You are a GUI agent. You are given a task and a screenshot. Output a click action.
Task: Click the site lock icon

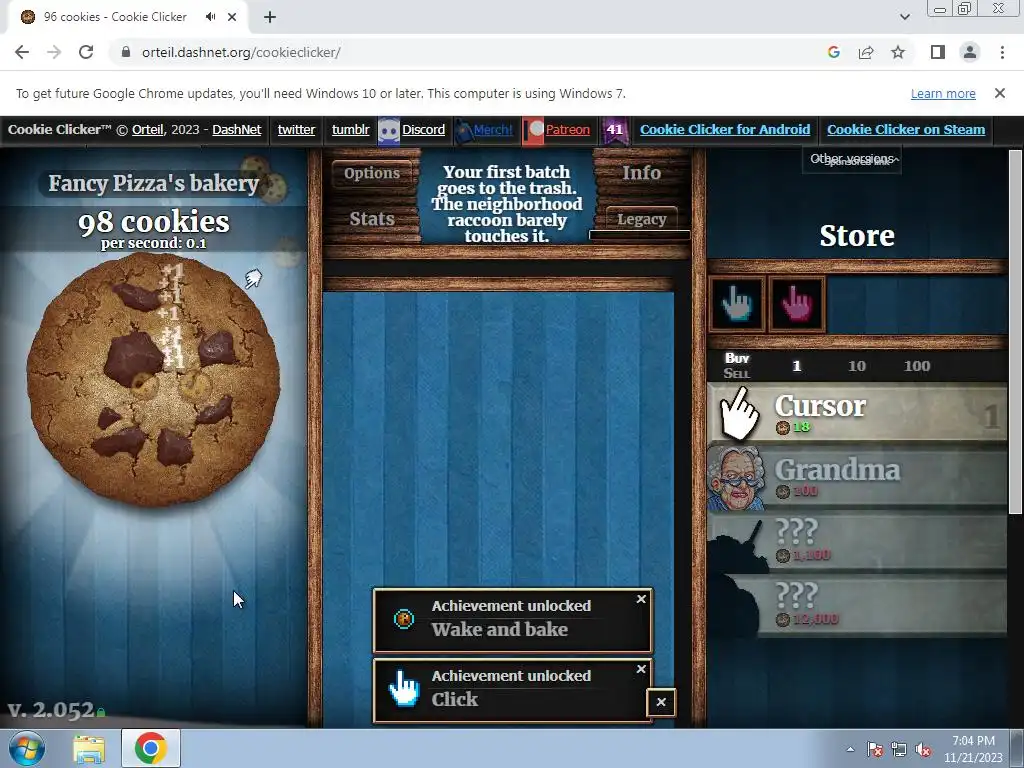coord(126,52)
